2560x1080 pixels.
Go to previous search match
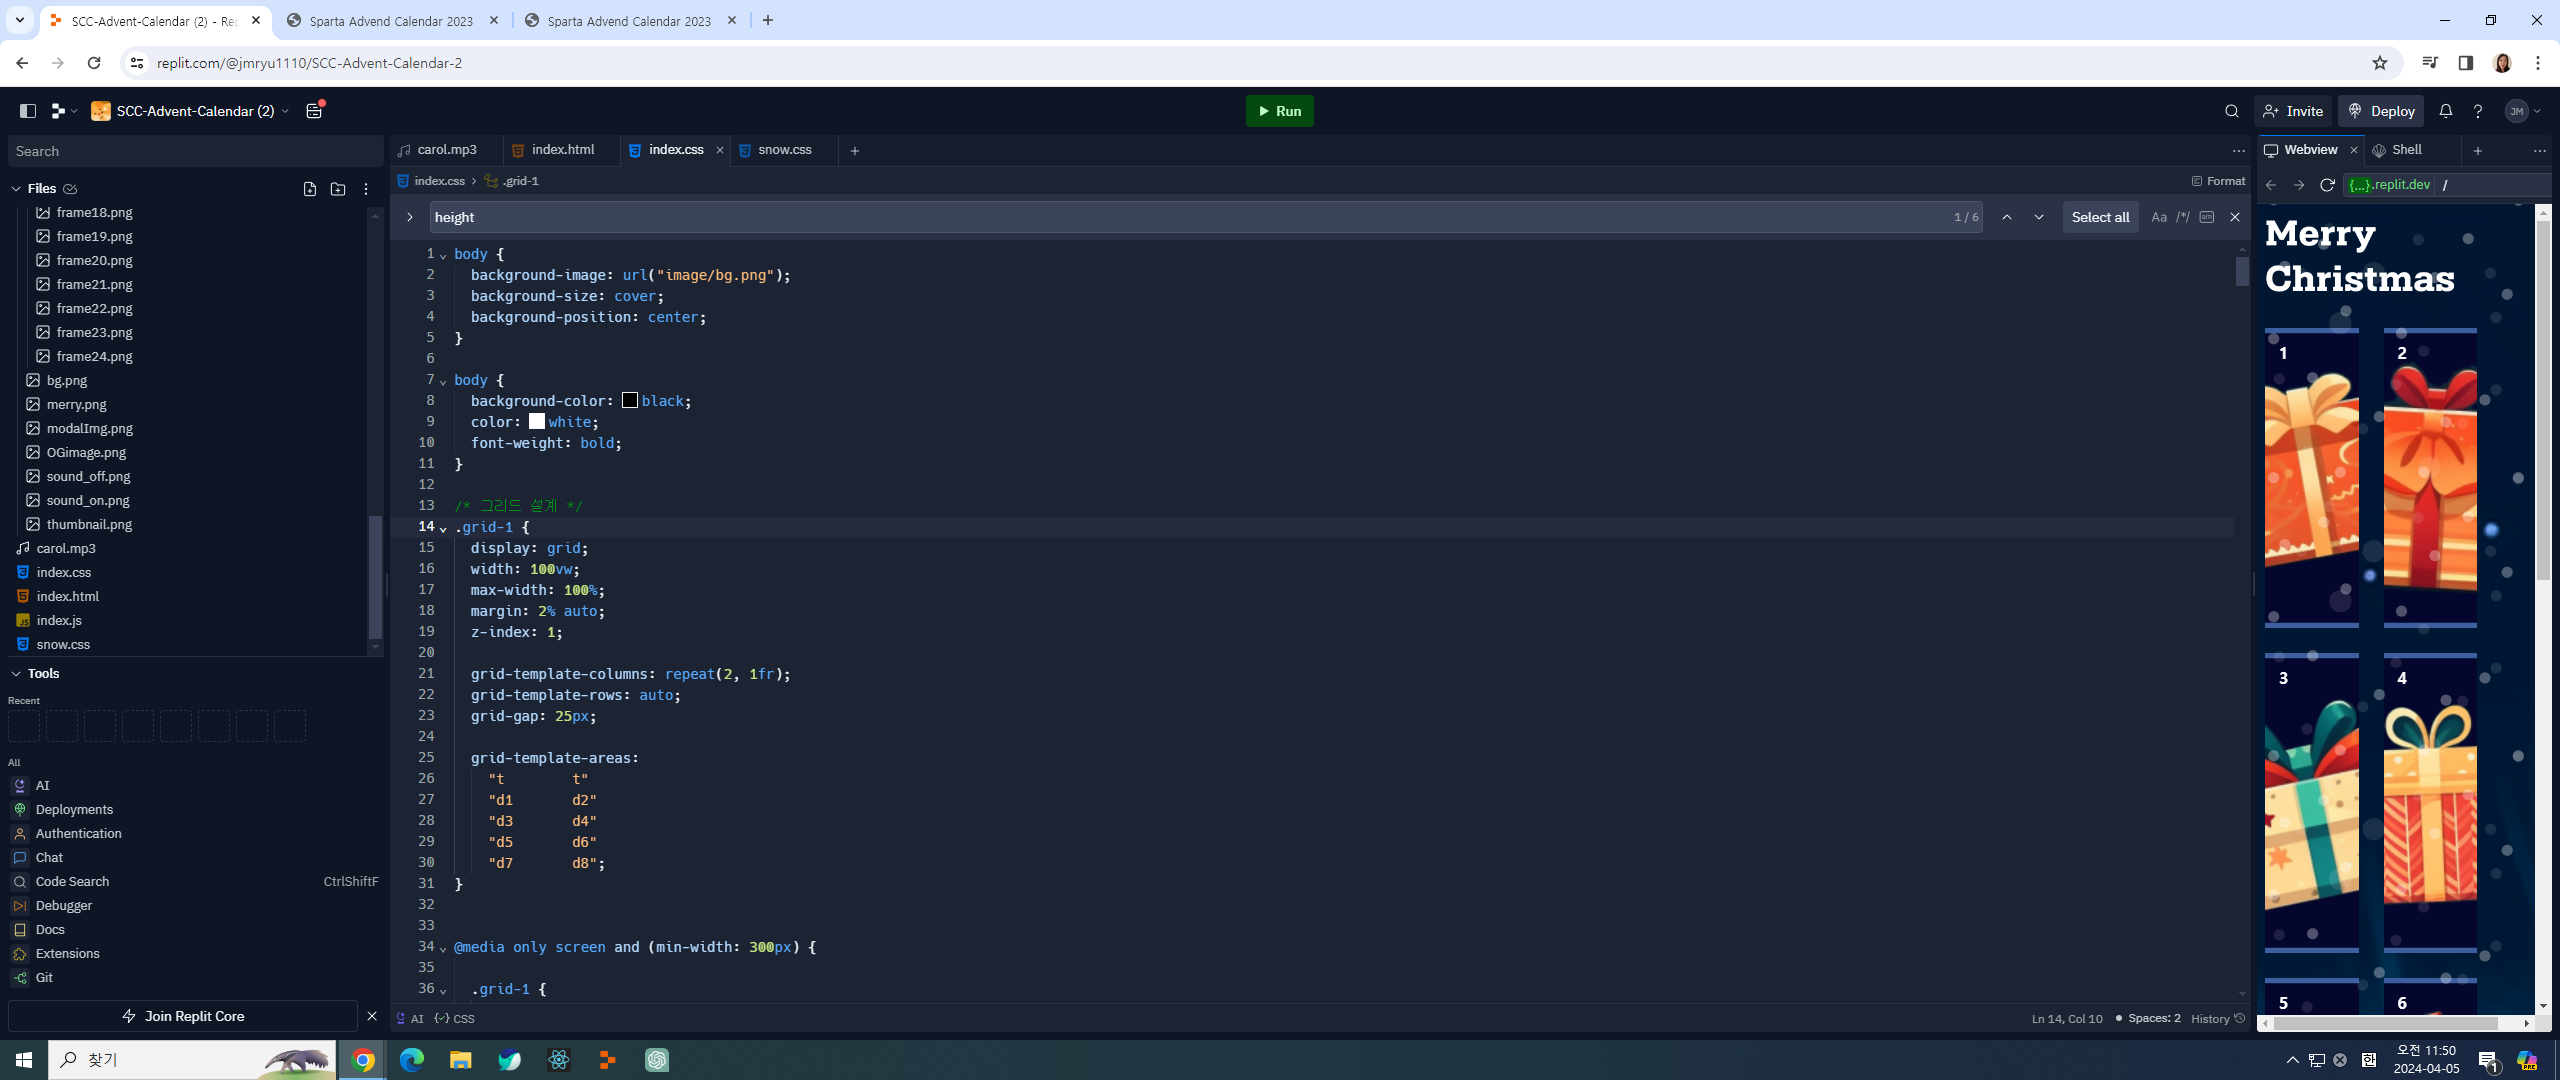[x=2006, y=217]
